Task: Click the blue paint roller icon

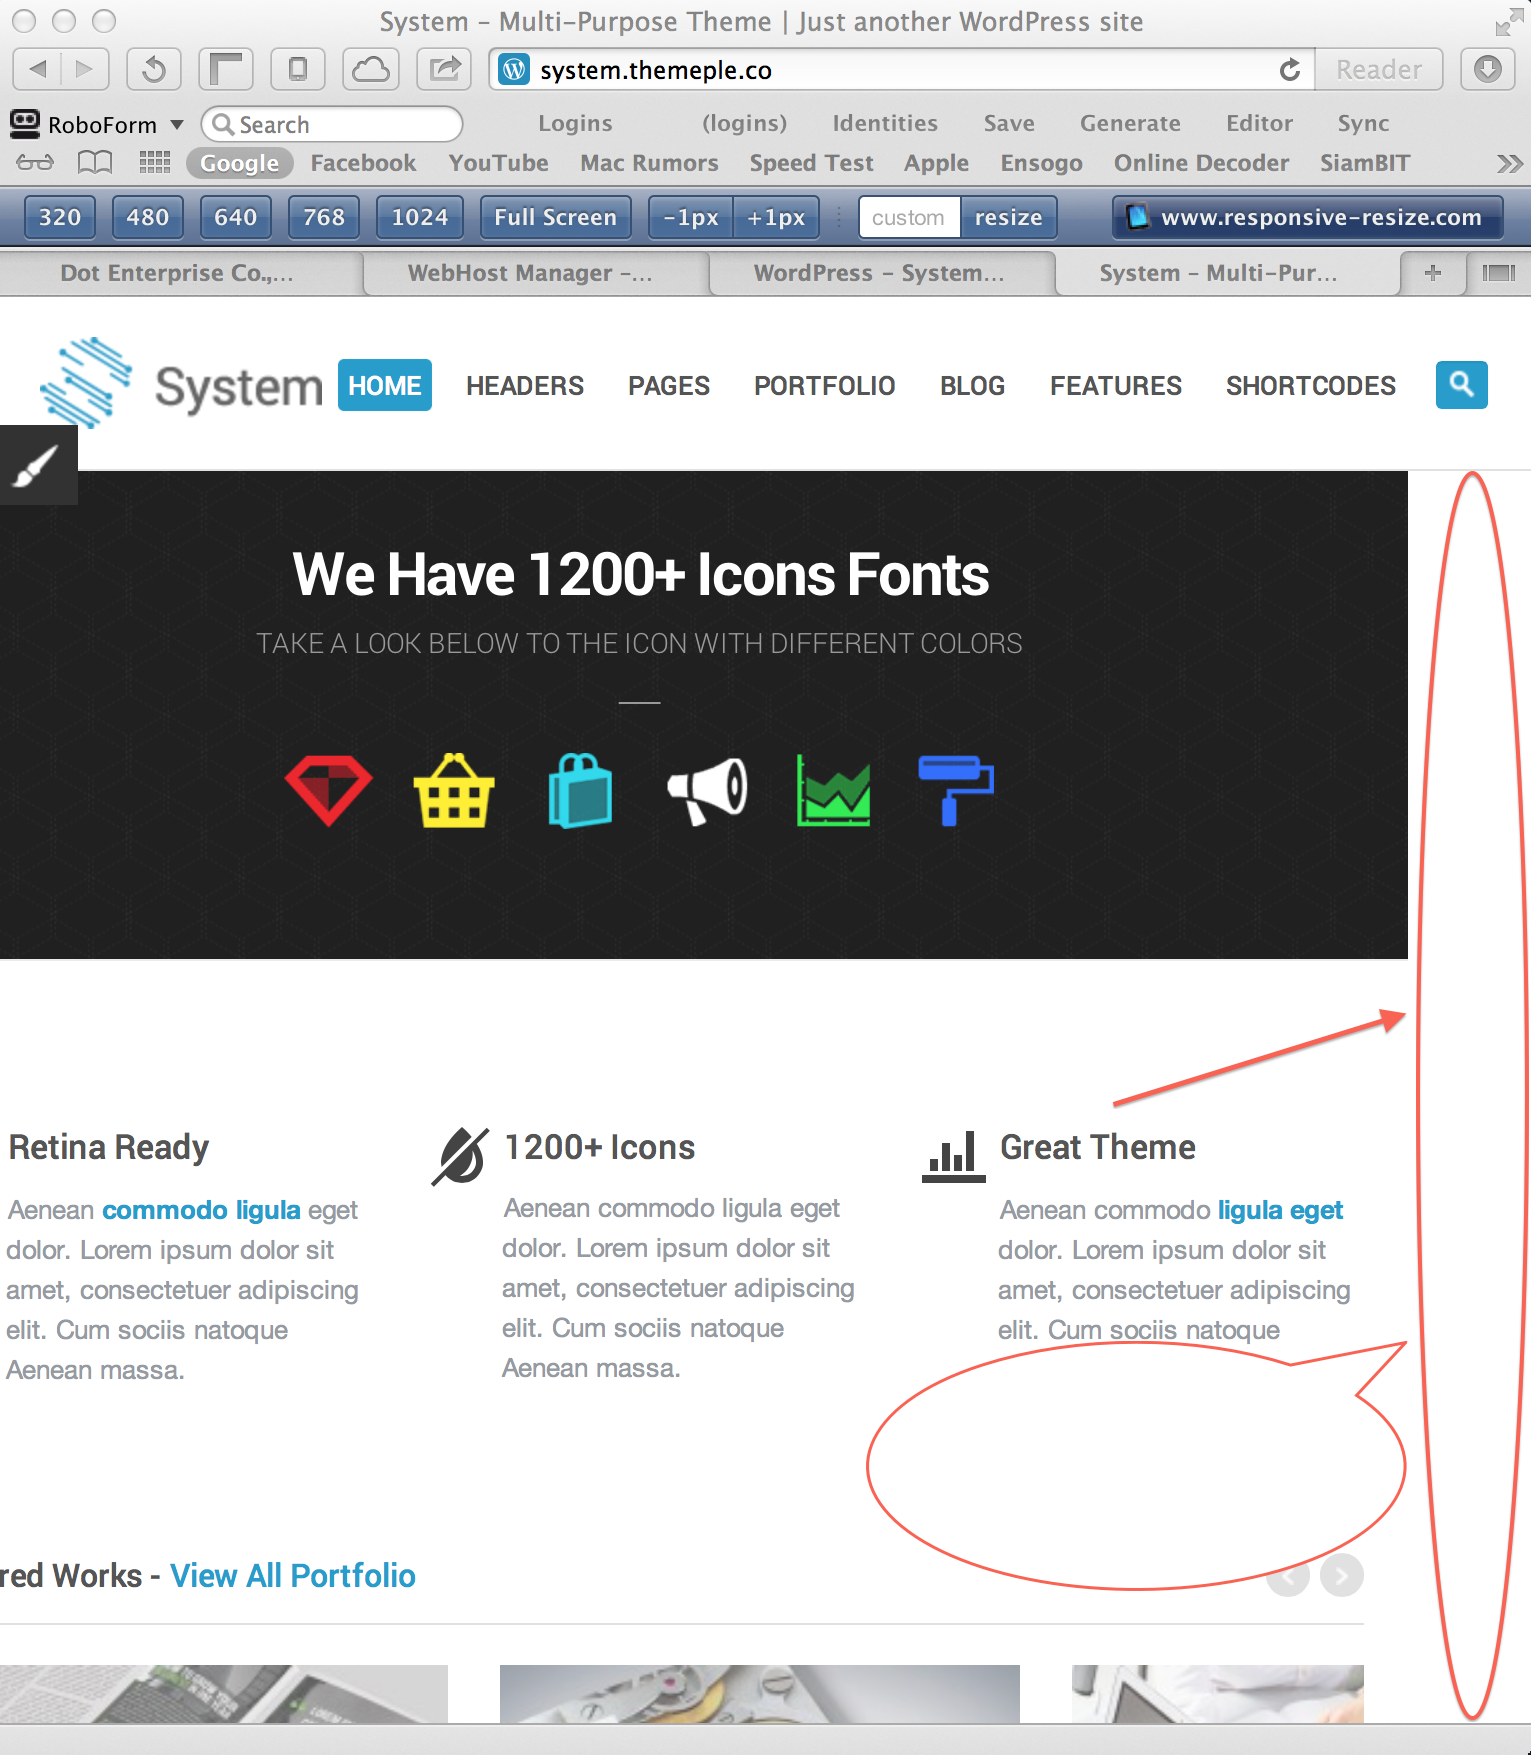Action: click(x=956, y=790)
